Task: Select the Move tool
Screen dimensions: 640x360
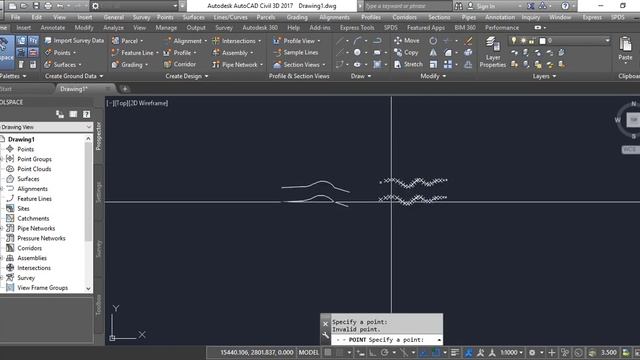Action: pos(406,40)
